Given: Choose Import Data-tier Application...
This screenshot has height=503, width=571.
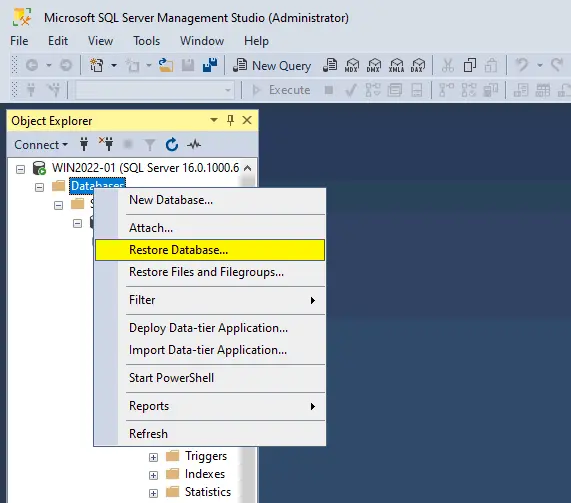Looking at the screenshot, I should [210, 350].
